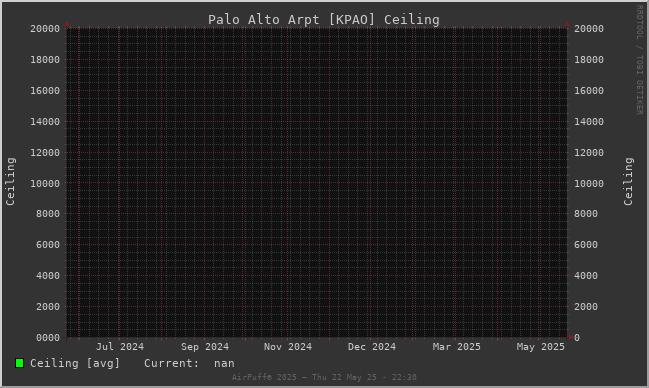Click the red arrow at x-axis end

[571, 337]
